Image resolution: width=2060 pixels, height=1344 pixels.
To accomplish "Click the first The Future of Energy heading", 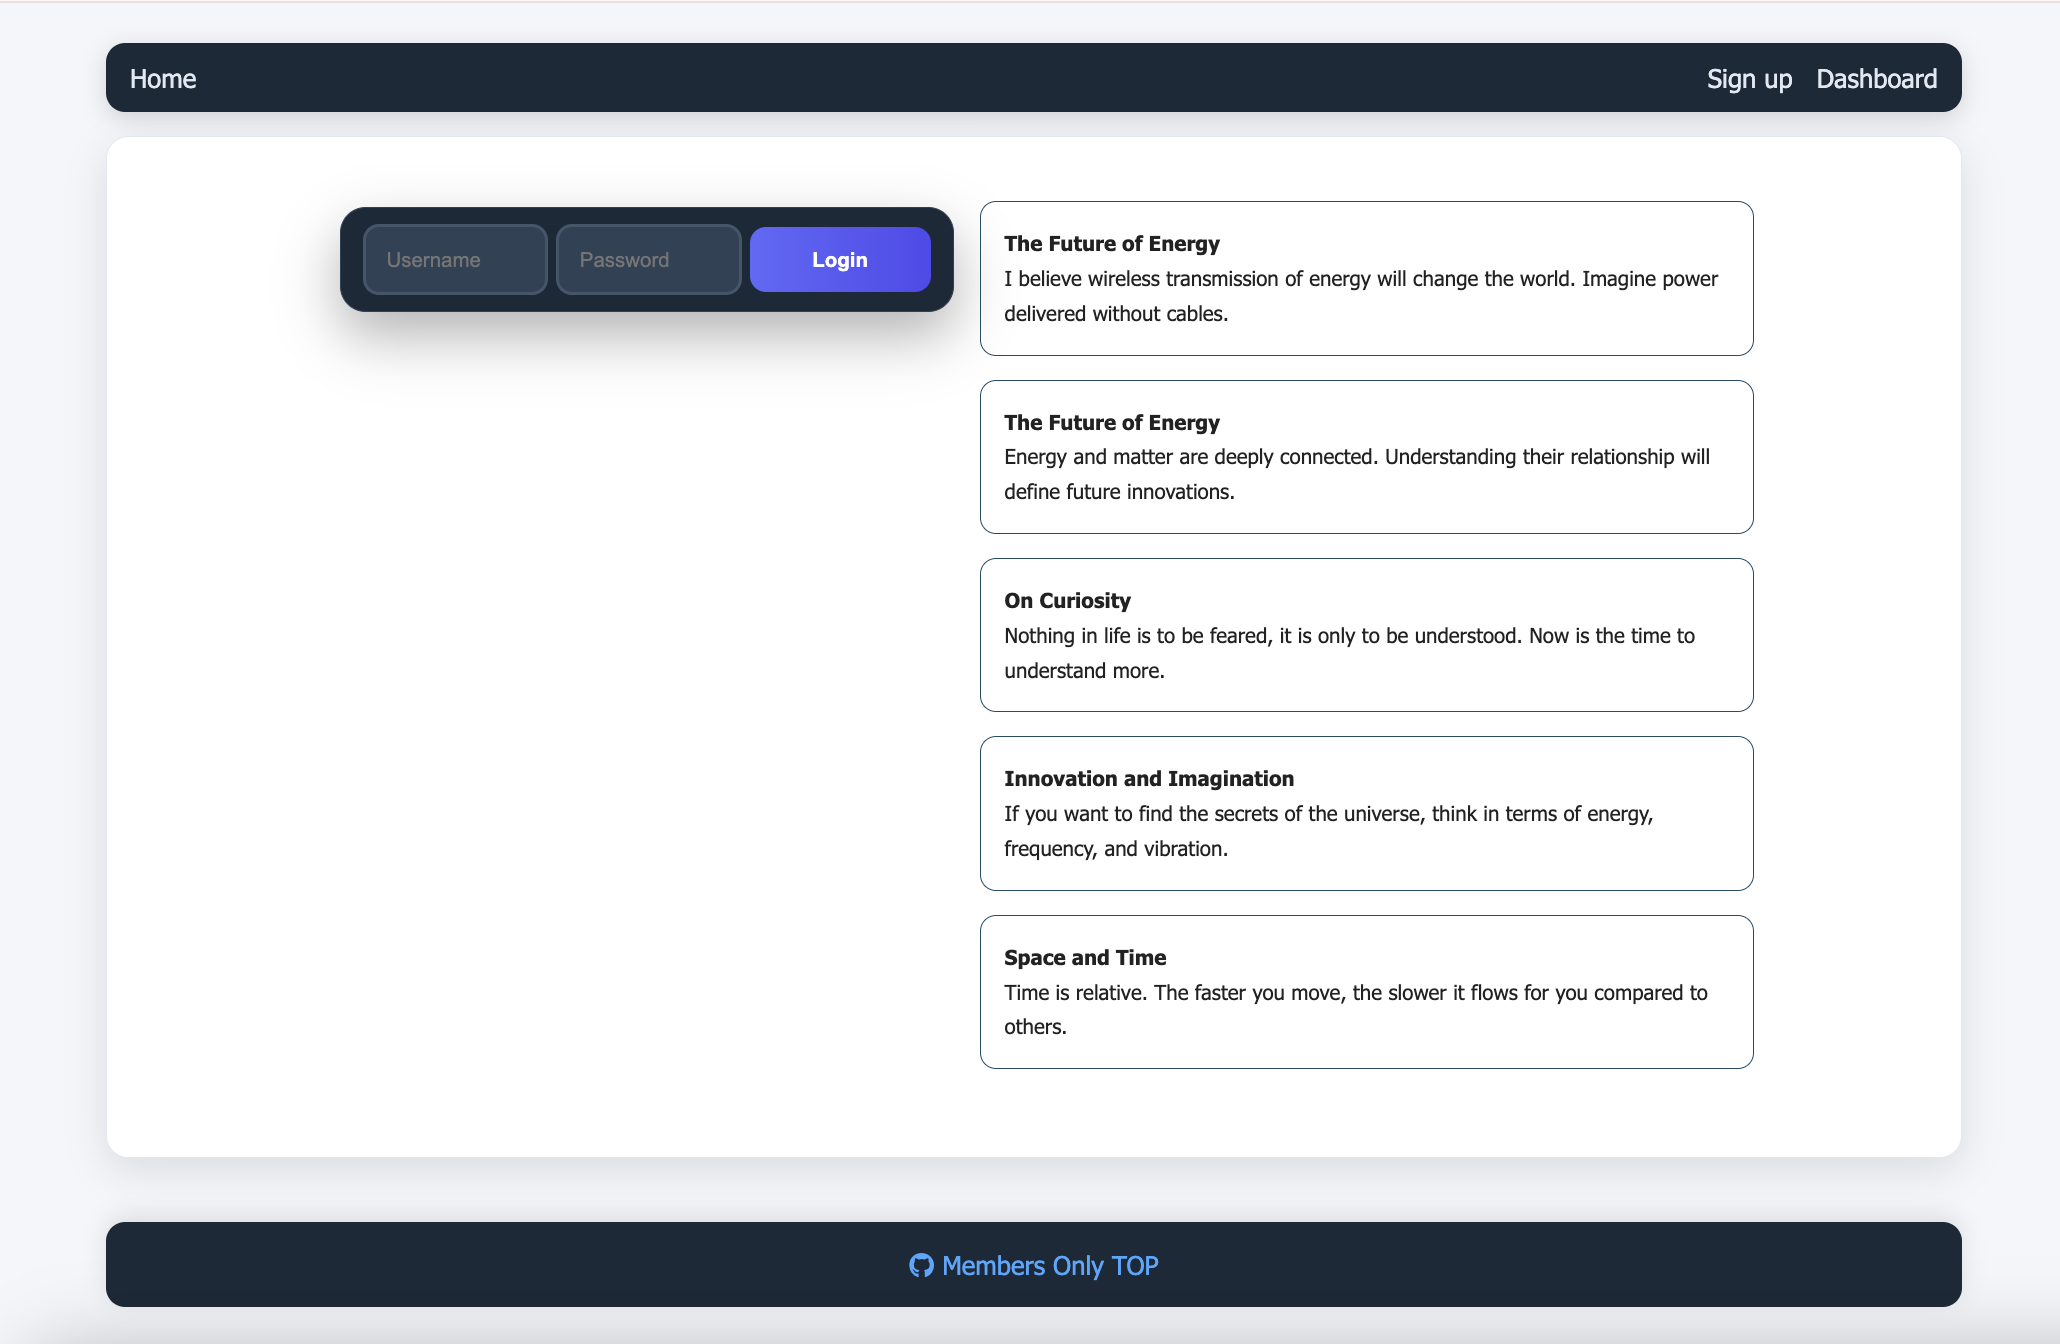I will pyautogui.click(x=1111, y=244).
